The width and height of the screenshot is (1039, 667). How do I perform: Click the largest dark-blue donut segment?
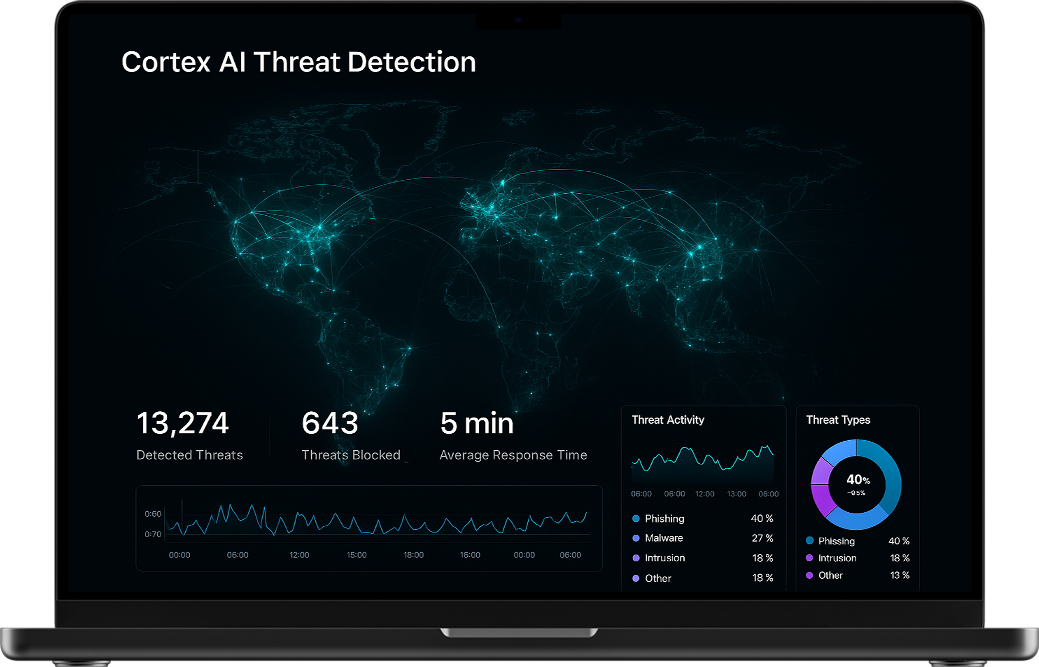pyautogui.click(x=888, y=478)
